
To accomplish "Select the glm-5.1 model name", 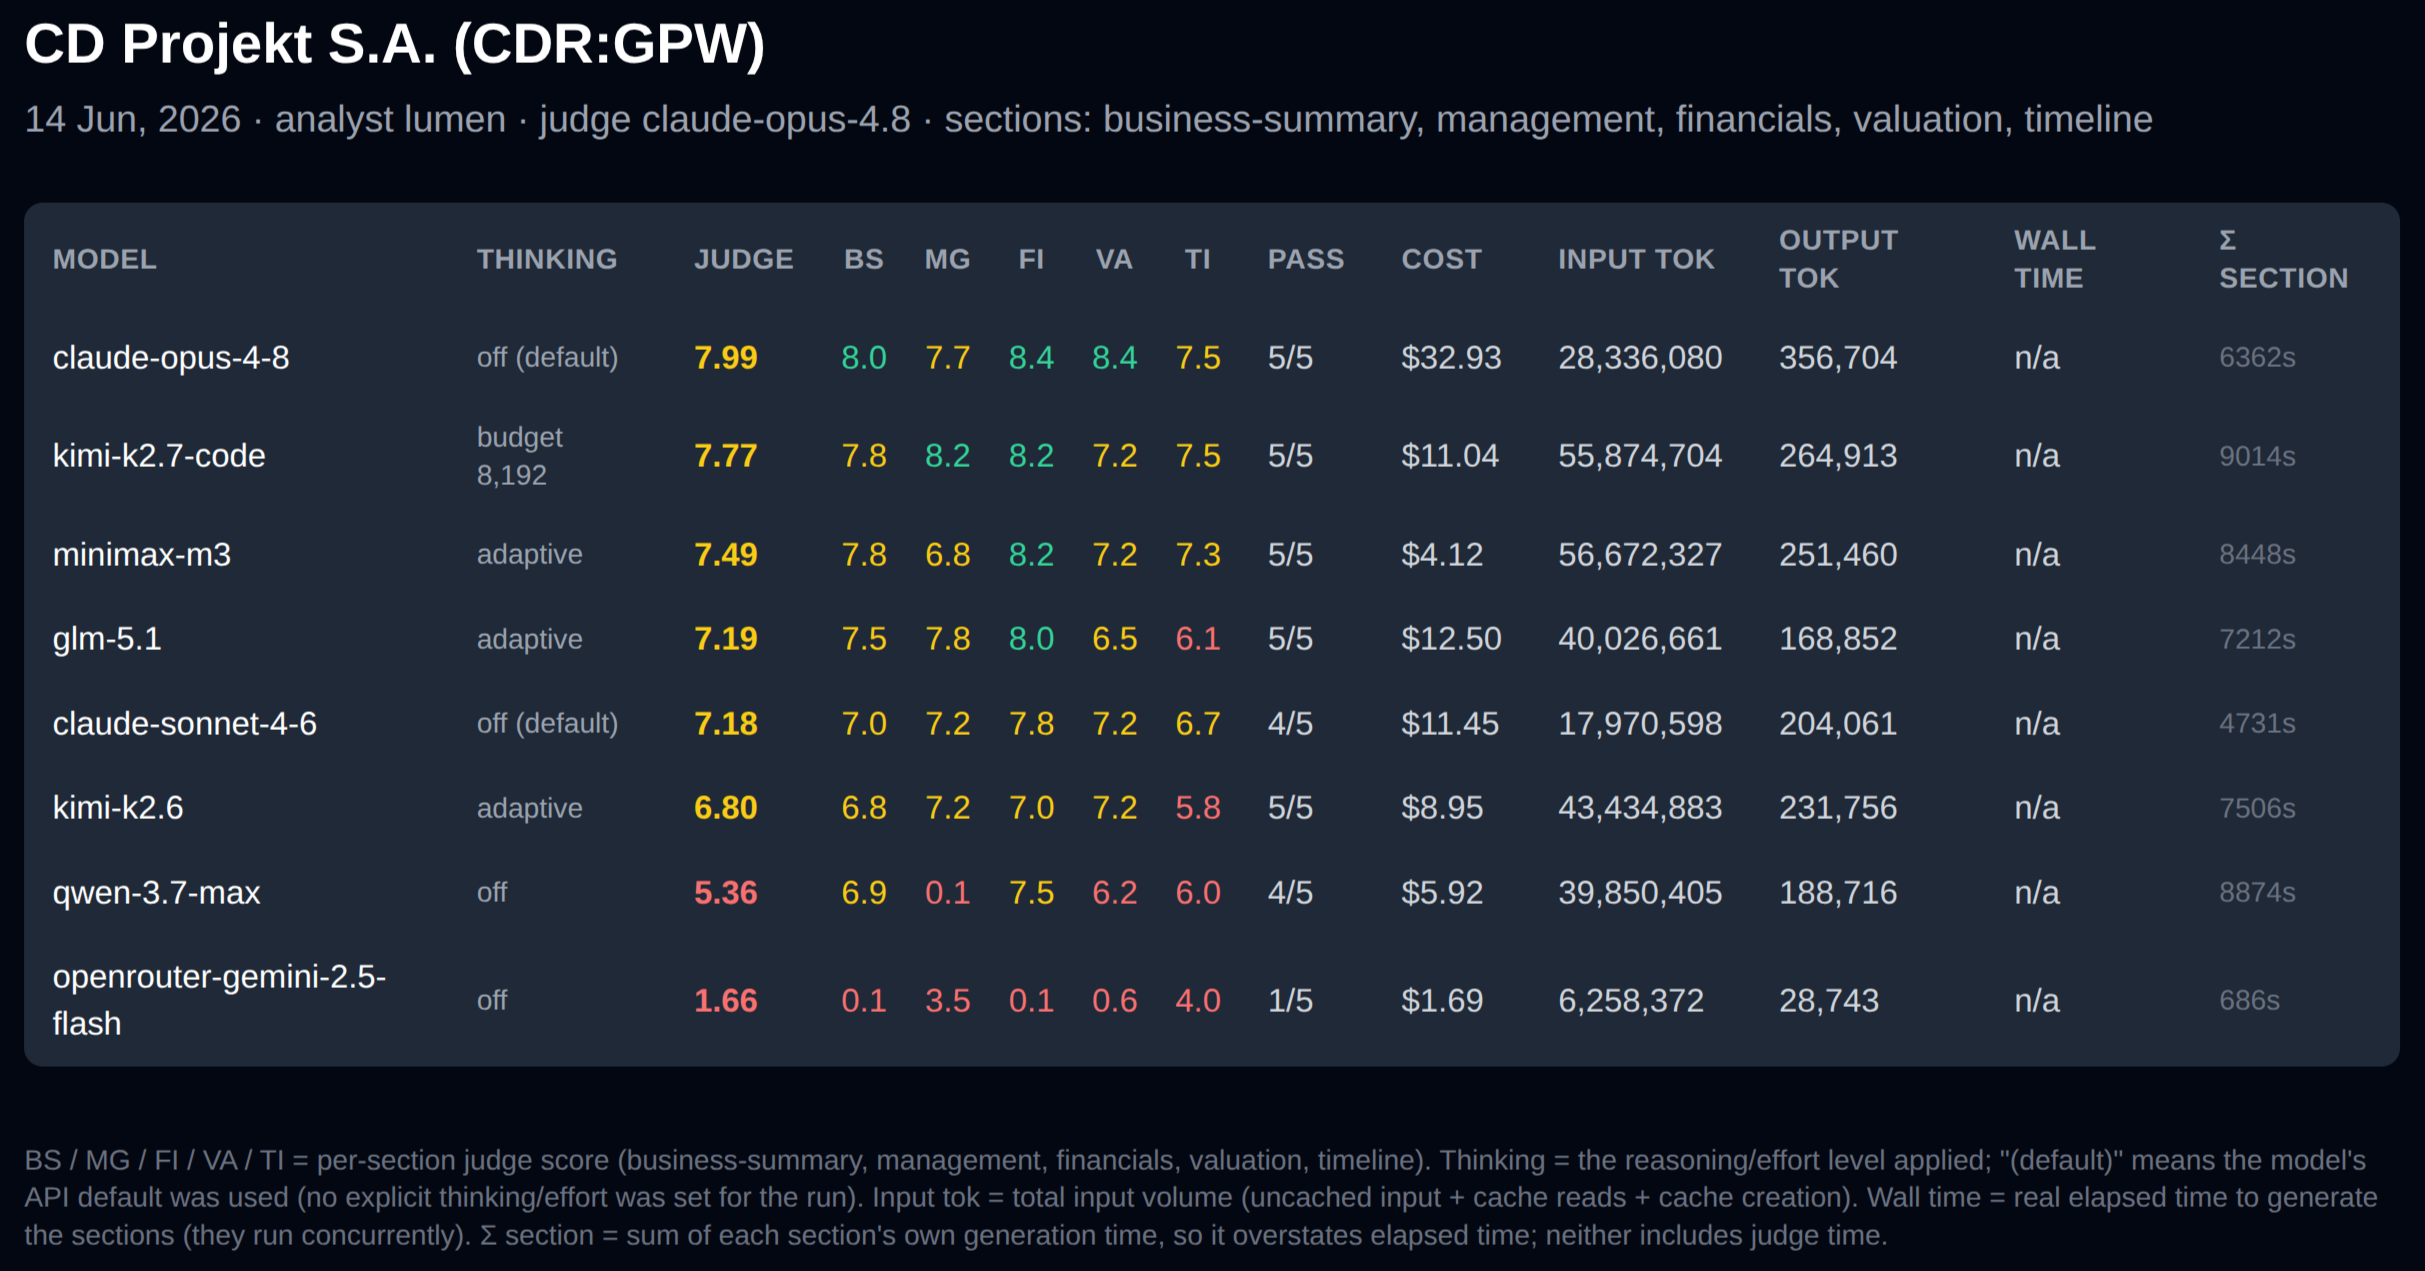I will pyautogui.click(x=107, y=638).
